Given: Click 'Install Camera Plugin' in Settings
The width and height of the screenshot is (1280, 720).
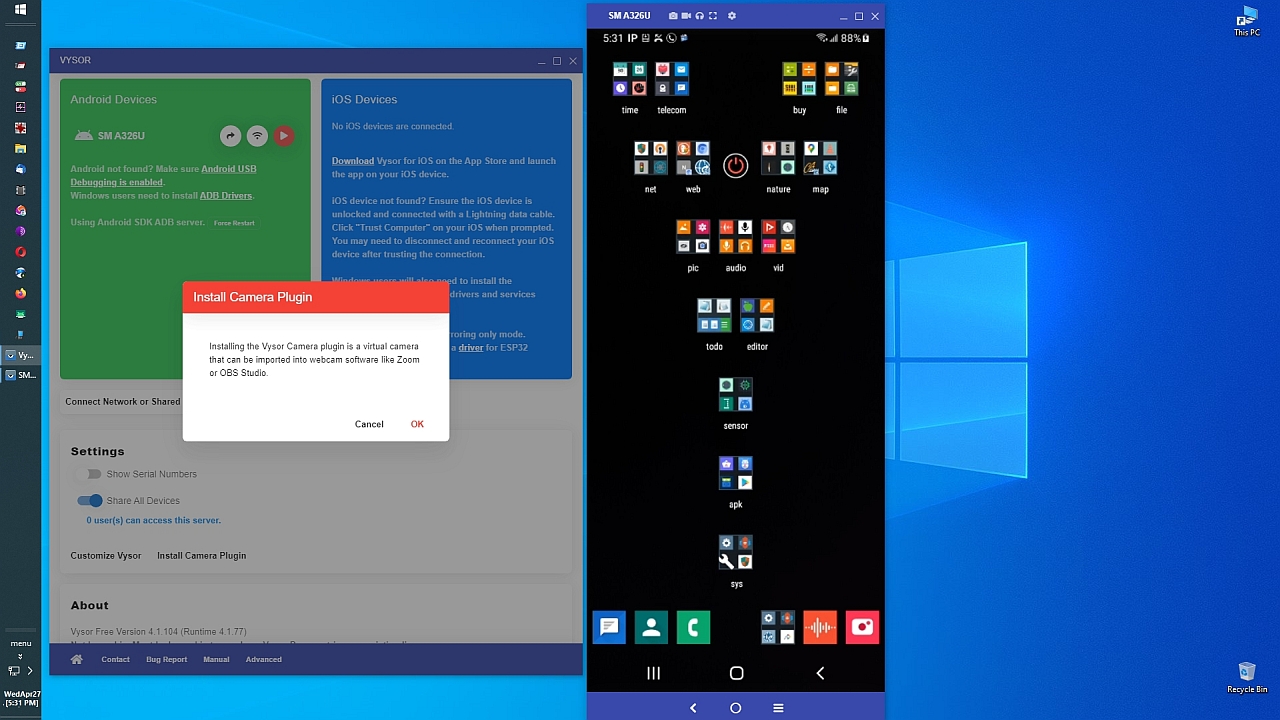Looking at the screenshot, I should 201,556.
